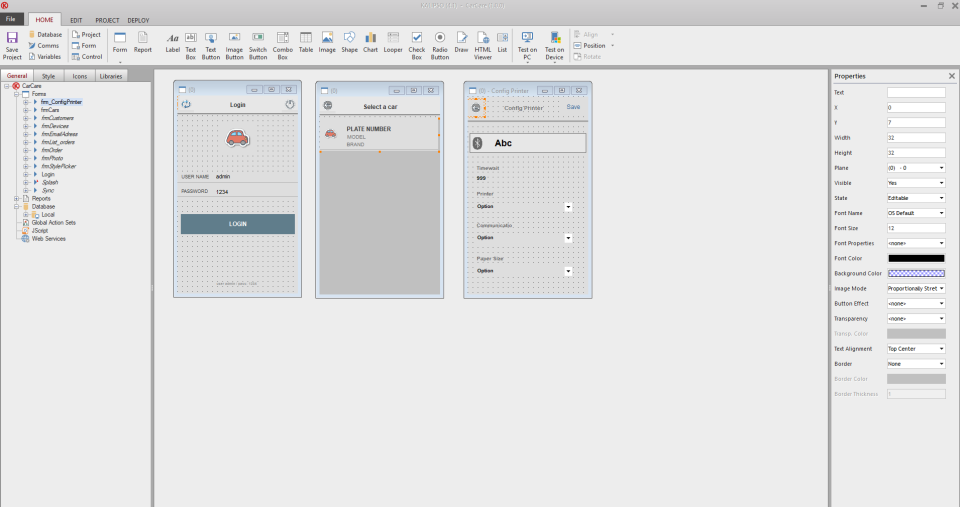960x507 pixels.
Task: Click the Width input field in Properties
Action: pos(916,138)
